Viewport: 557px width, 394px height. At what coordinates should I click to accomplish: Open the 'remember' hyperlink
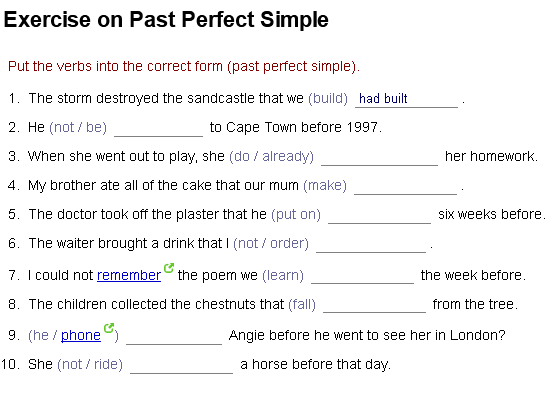129,275
